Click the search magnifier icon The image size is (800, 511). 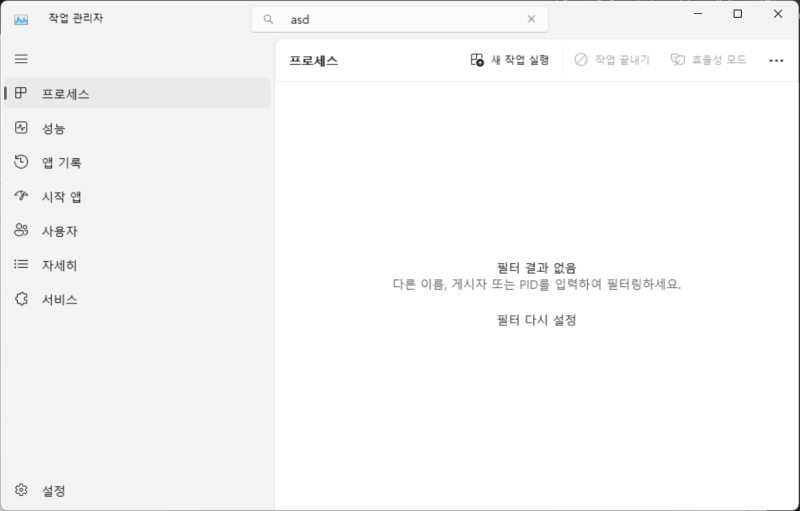pos(268,19)
